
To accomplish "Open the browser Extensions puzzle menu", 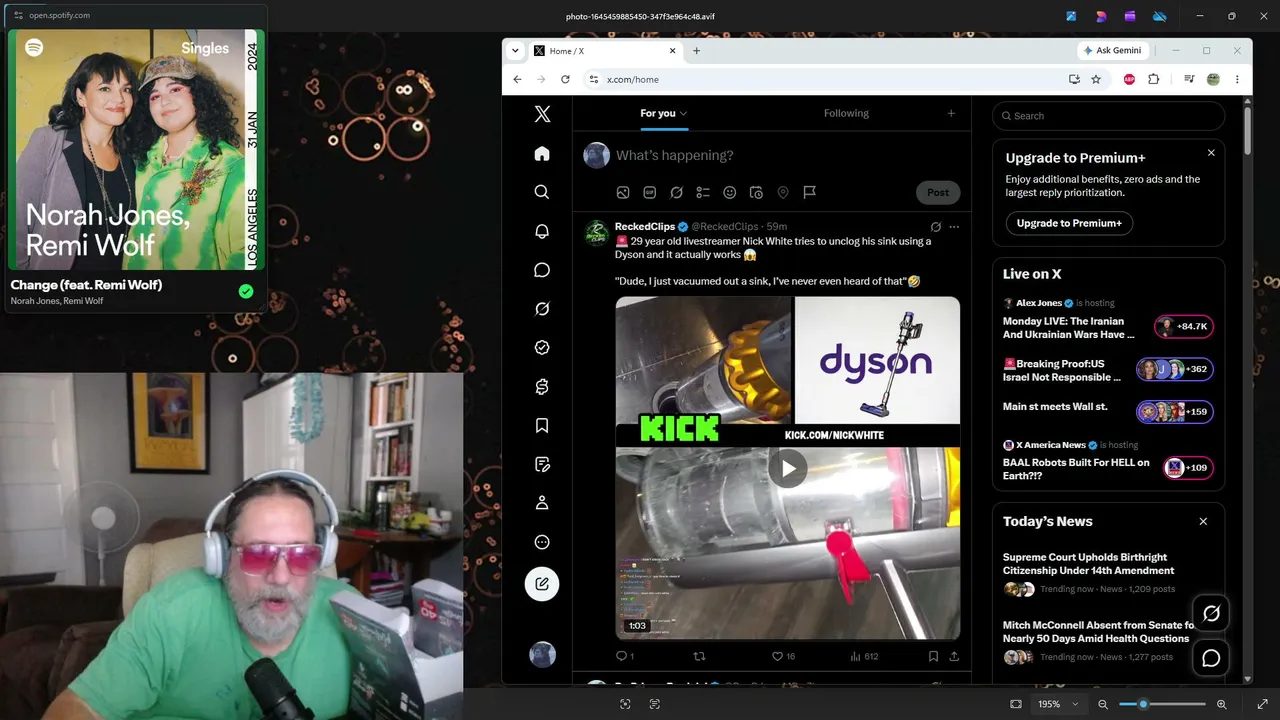I will pyautogui.click(x=1153, y=79).
